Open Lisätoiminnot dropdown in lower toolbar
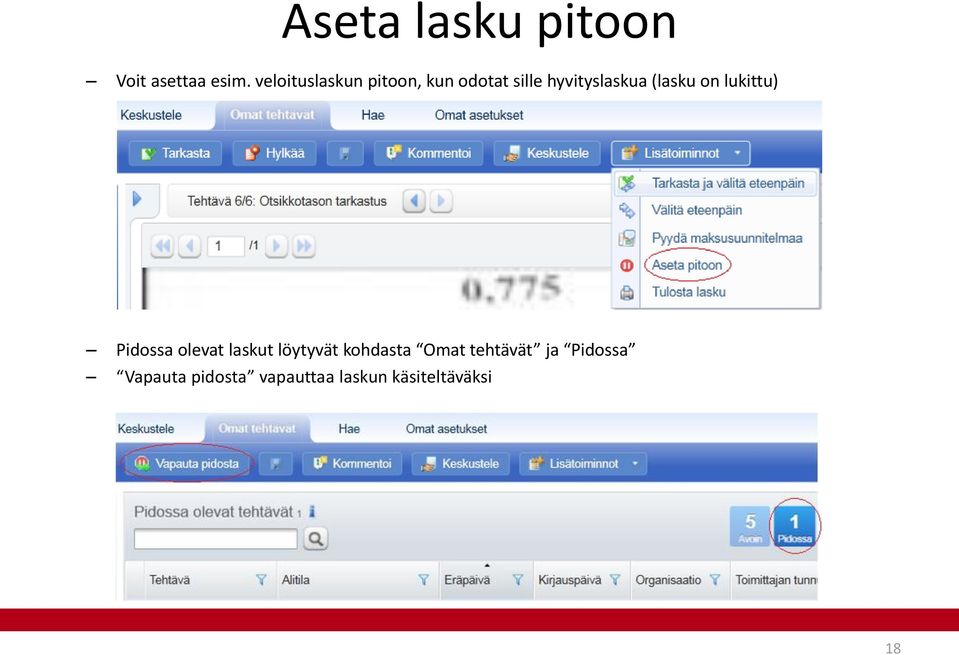Image resolution: width=959 pixels, height=655 pixels. coord(583,464)
